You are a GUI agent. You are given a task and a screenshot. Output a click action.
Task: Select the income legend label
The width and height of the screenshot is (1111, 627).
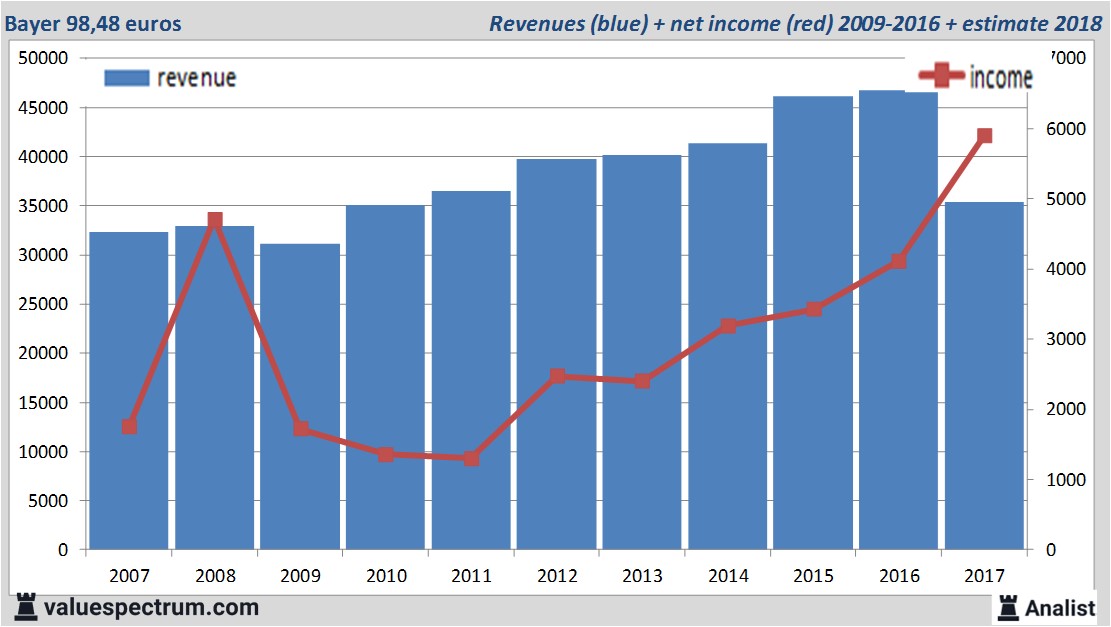pos(1001,77)
